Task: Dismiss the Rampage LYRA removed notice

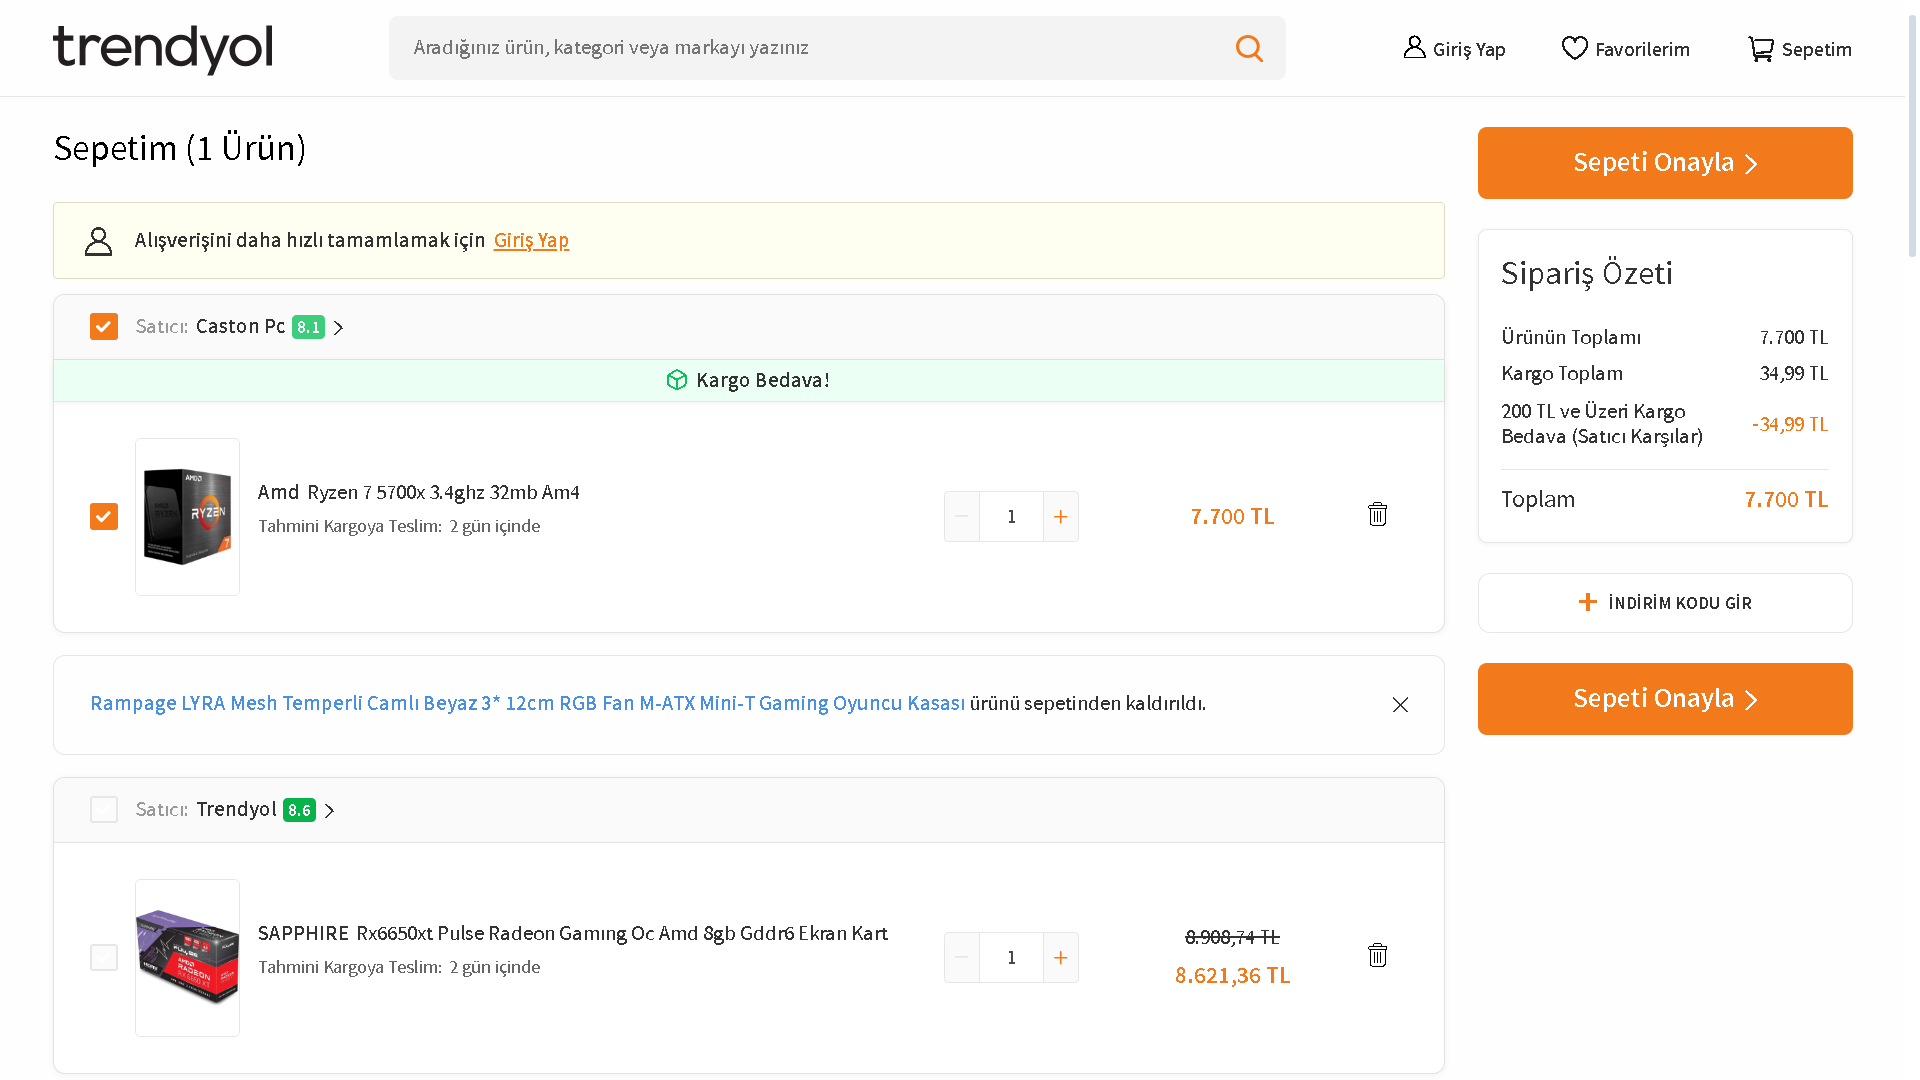Action: click(x=1400, y=705)
